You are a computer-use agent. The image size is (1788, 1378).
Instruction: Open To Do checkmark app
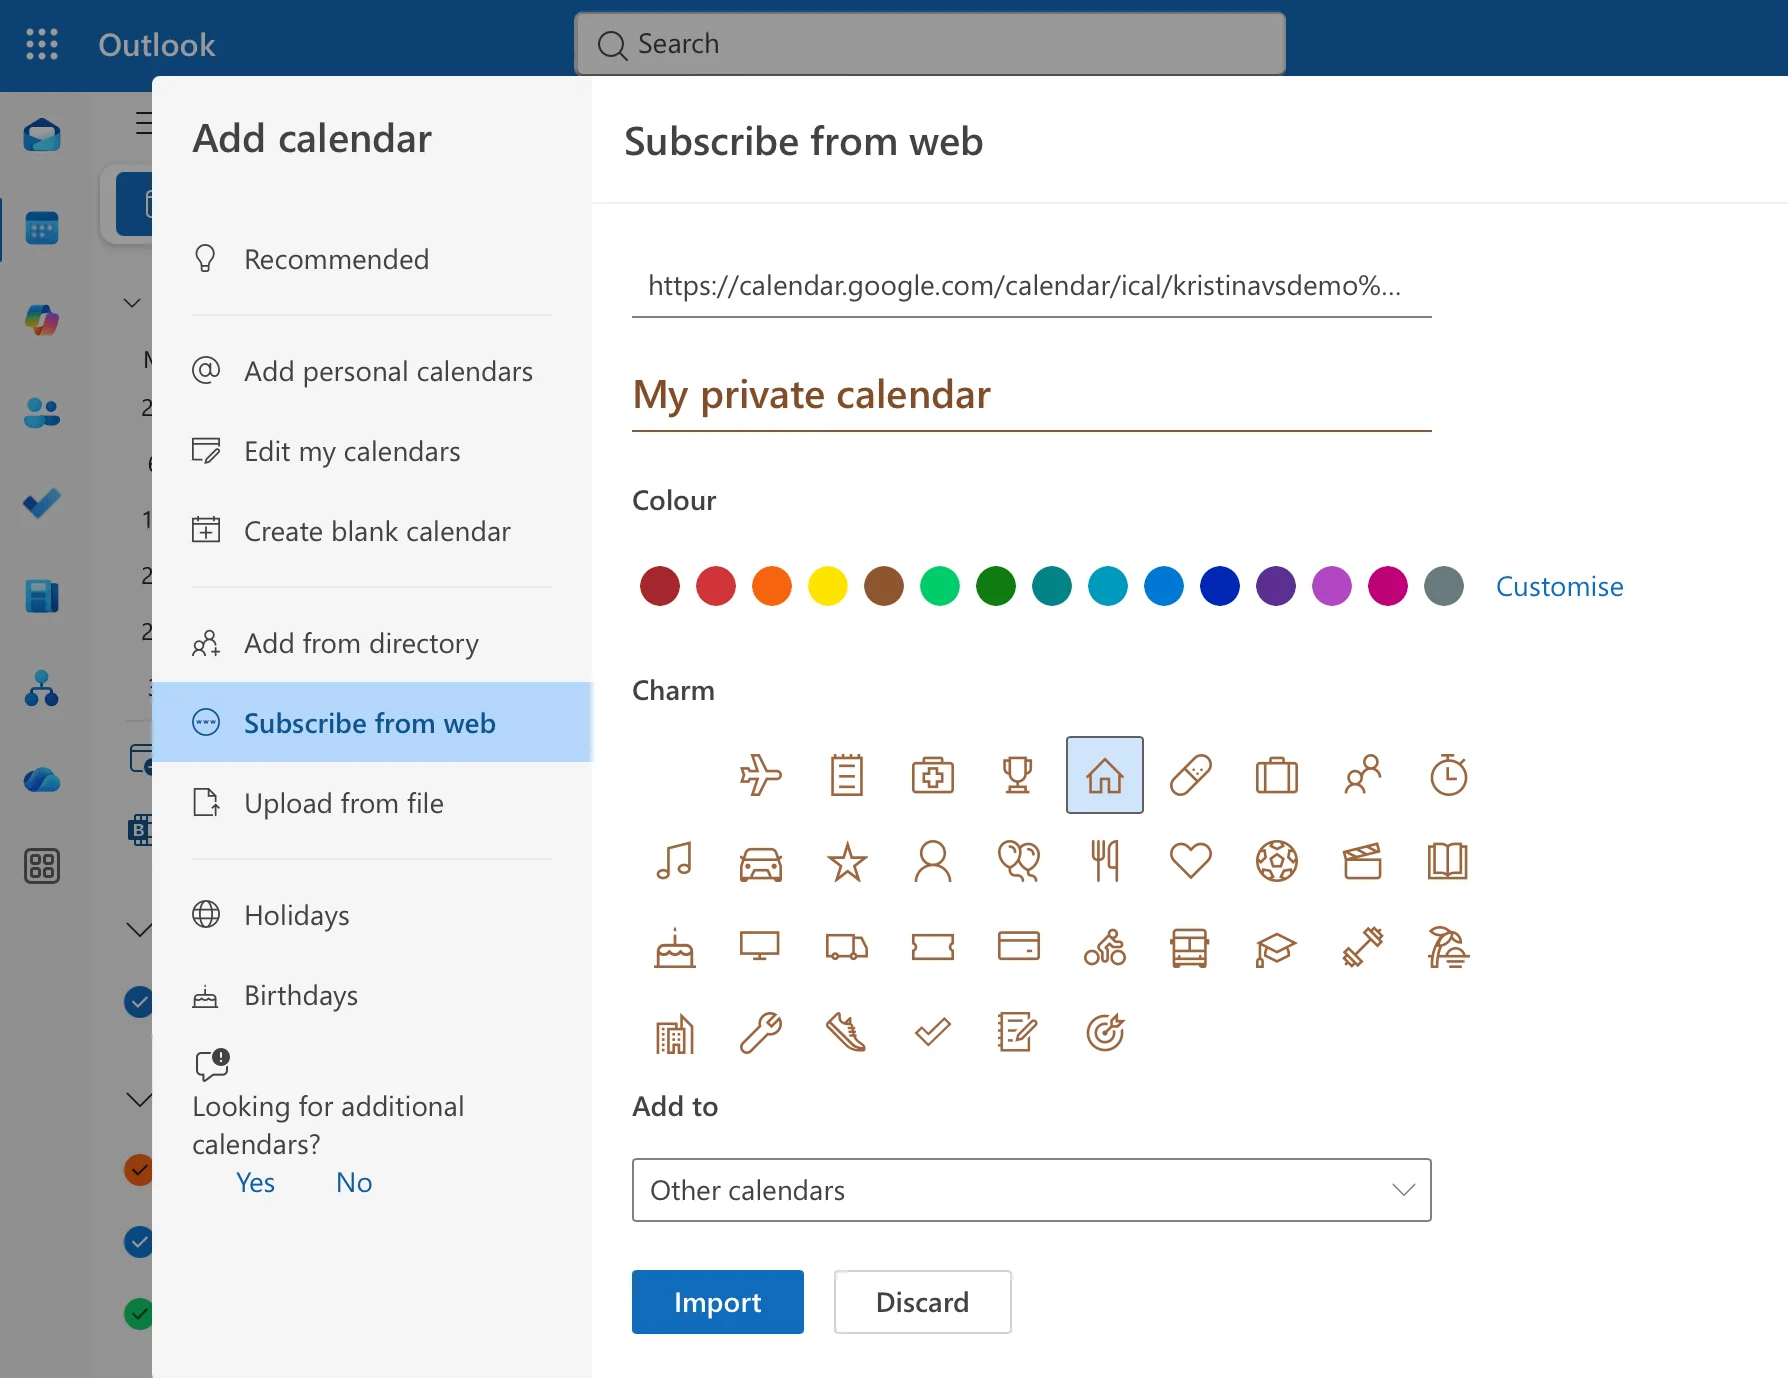point(42,503)
